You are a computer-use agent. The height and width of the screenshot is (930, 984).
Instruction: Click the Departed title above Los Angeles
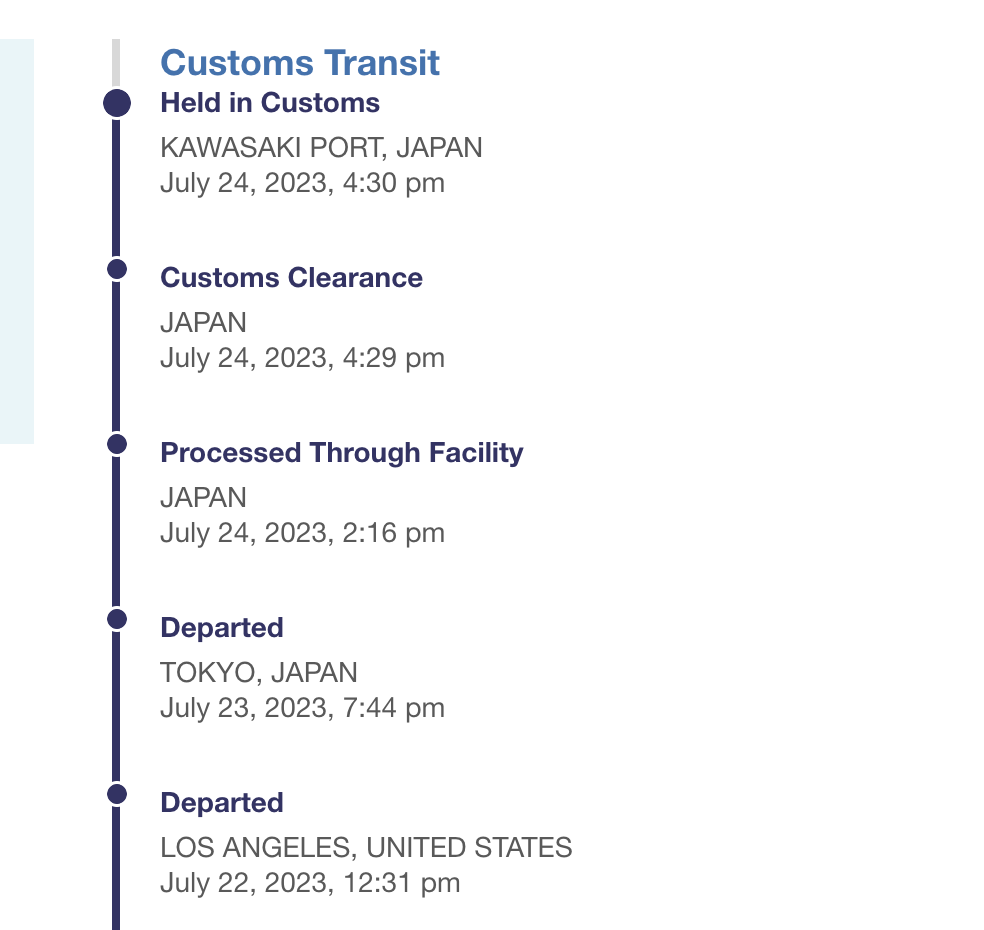point(222,803)
